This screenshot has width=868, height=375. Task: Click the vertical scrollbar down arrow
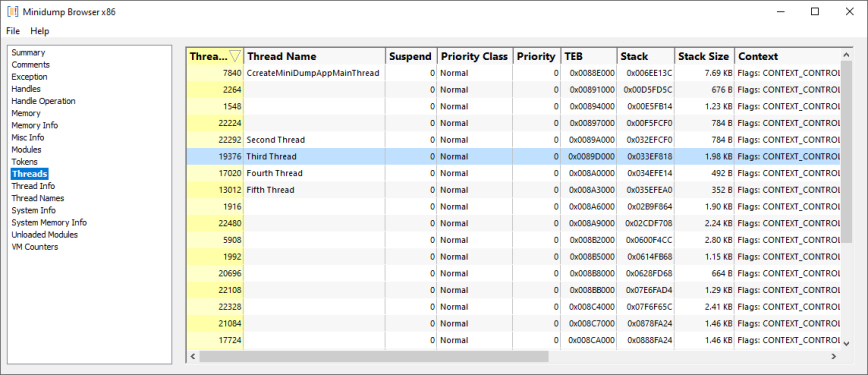click(846, 344)
